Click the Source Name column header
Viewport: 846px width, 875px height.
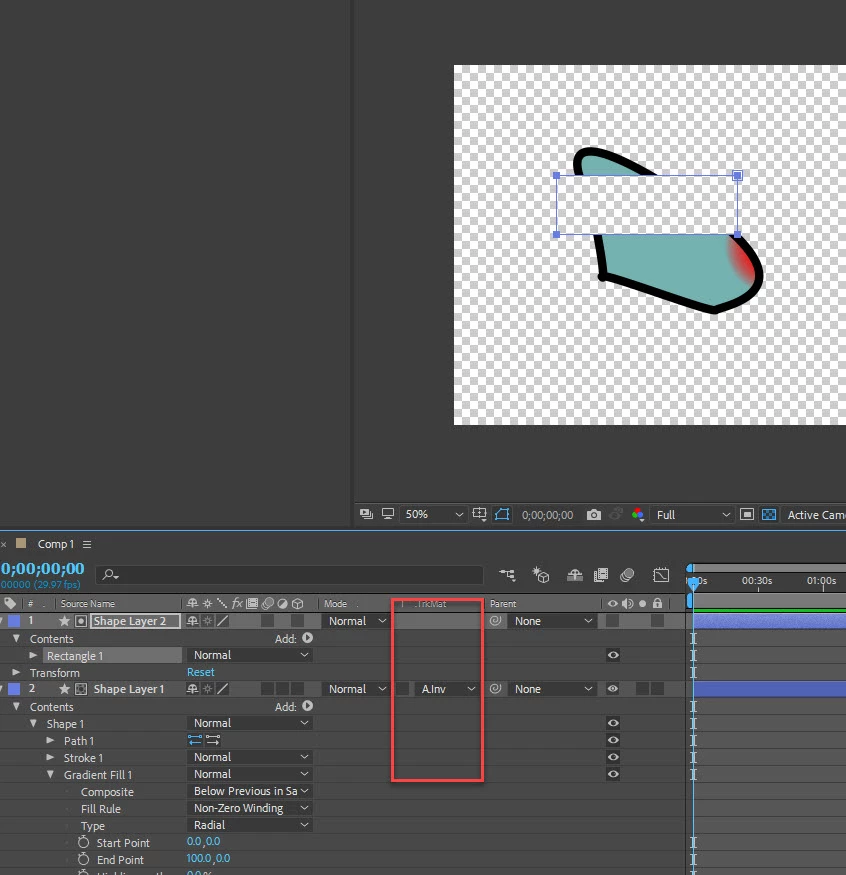(x=88, y=604)
